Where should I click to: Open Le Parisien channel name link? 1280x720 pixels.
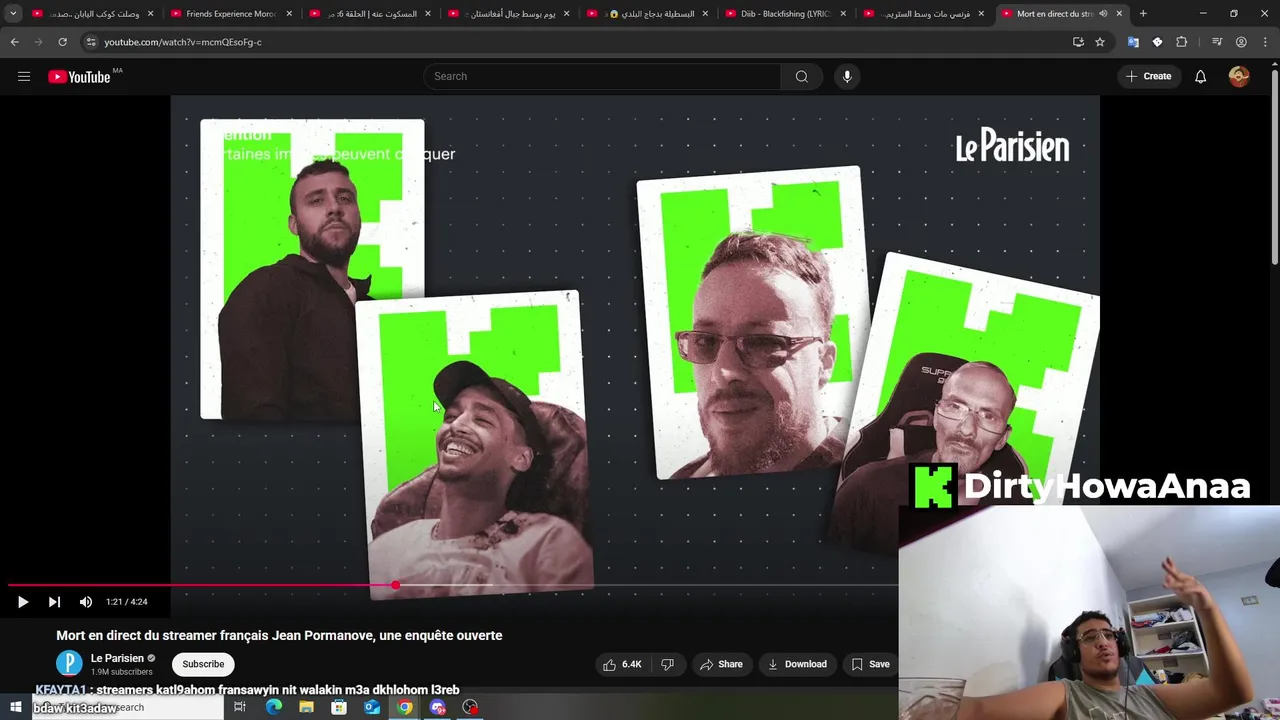117,658
